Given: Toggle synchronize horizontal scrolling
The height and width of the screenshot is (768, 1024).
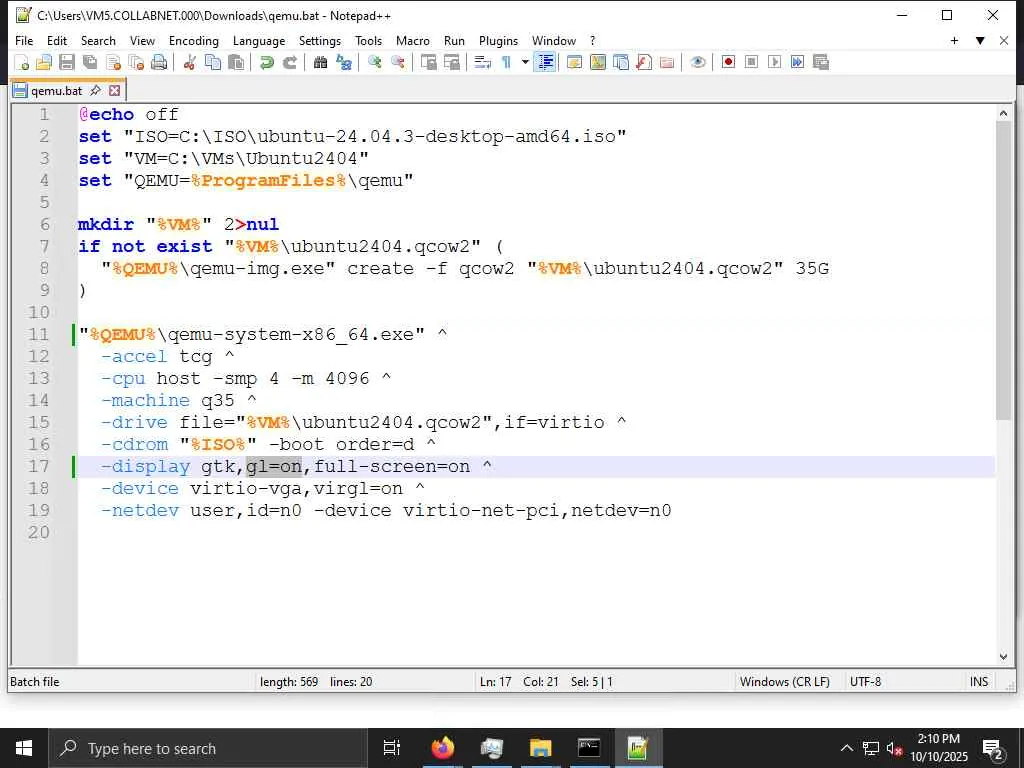Looking at the screenshot, I should pos(451,62).
